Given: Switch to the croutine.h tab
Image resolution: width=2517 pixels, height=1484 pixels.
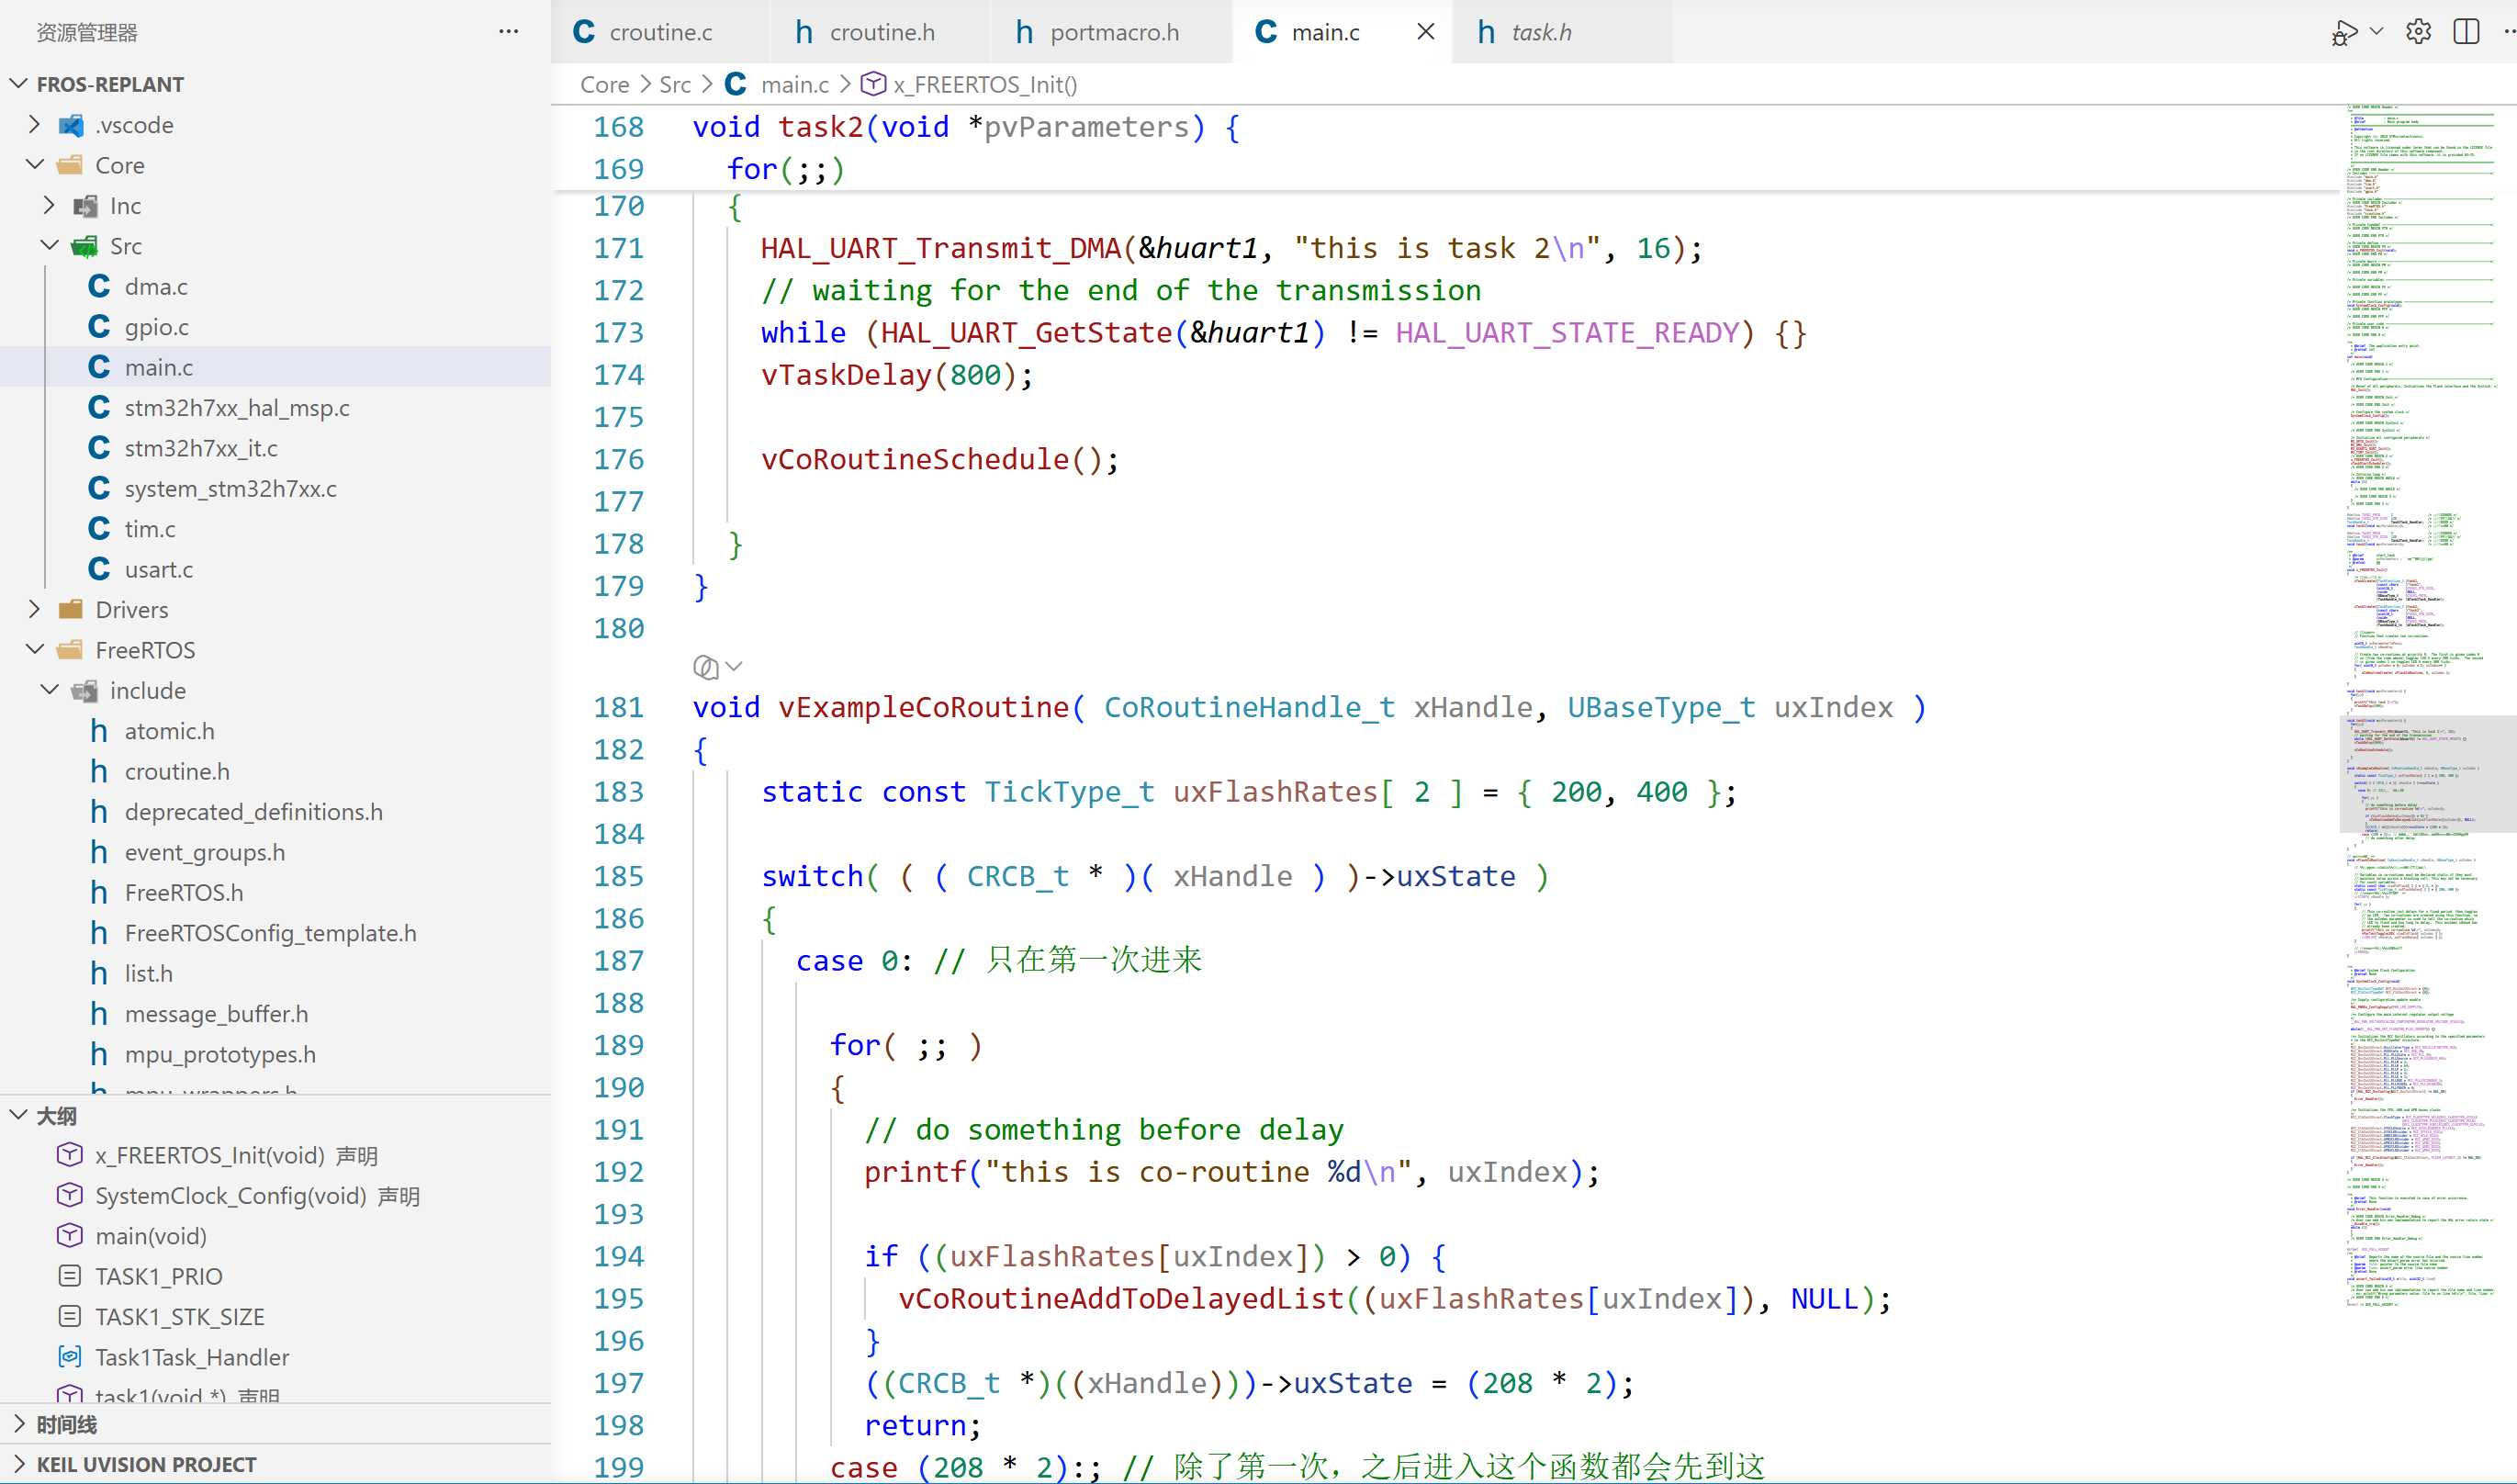Looking at the screenshot, I should [x=880, y=32].
